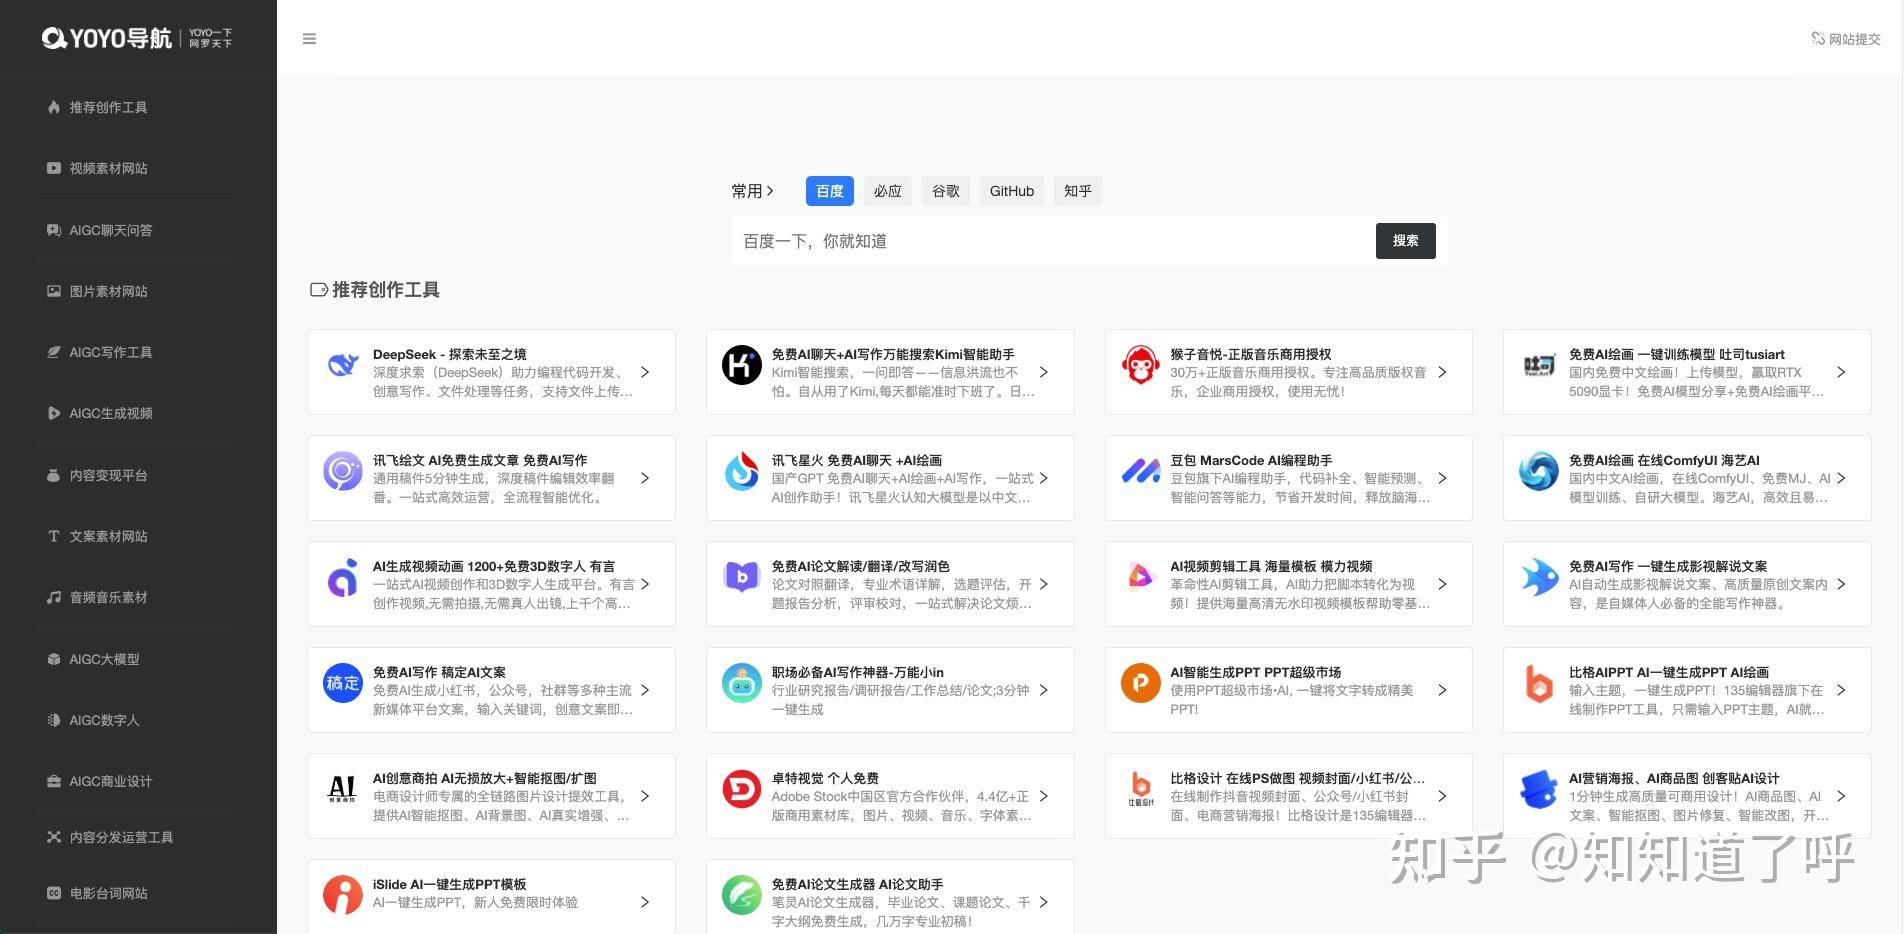Click the 创客贴AI设计 blue icon
1904x934 pixels.
[x=1539, y=789]
